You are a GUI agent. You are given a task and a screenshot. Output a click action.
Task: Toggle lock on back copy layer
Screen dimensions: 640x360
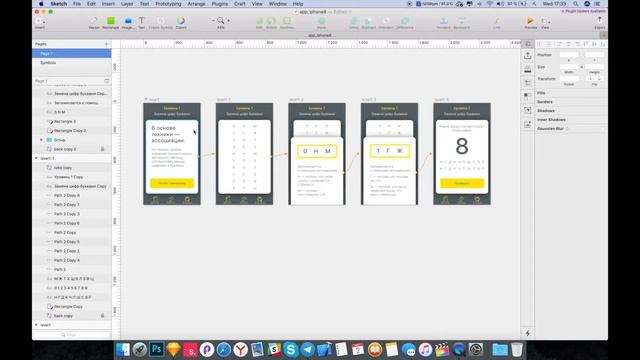click(102, 316)
